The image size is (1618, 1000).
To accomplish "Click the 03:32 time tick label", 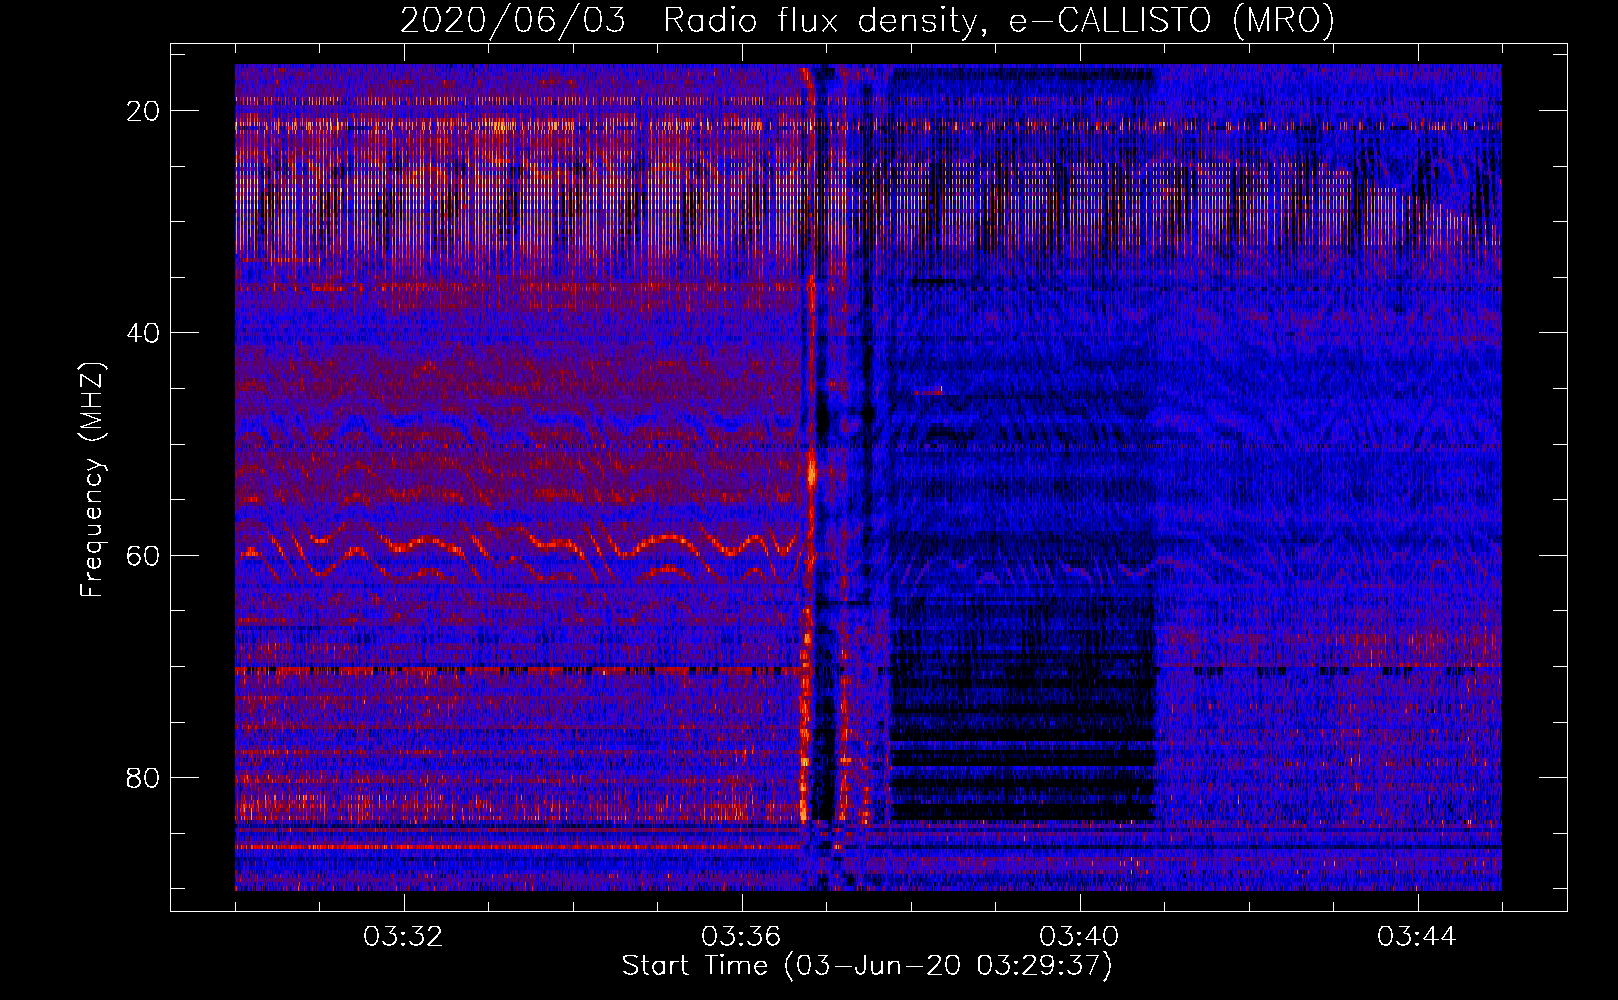I will point(403,937).
